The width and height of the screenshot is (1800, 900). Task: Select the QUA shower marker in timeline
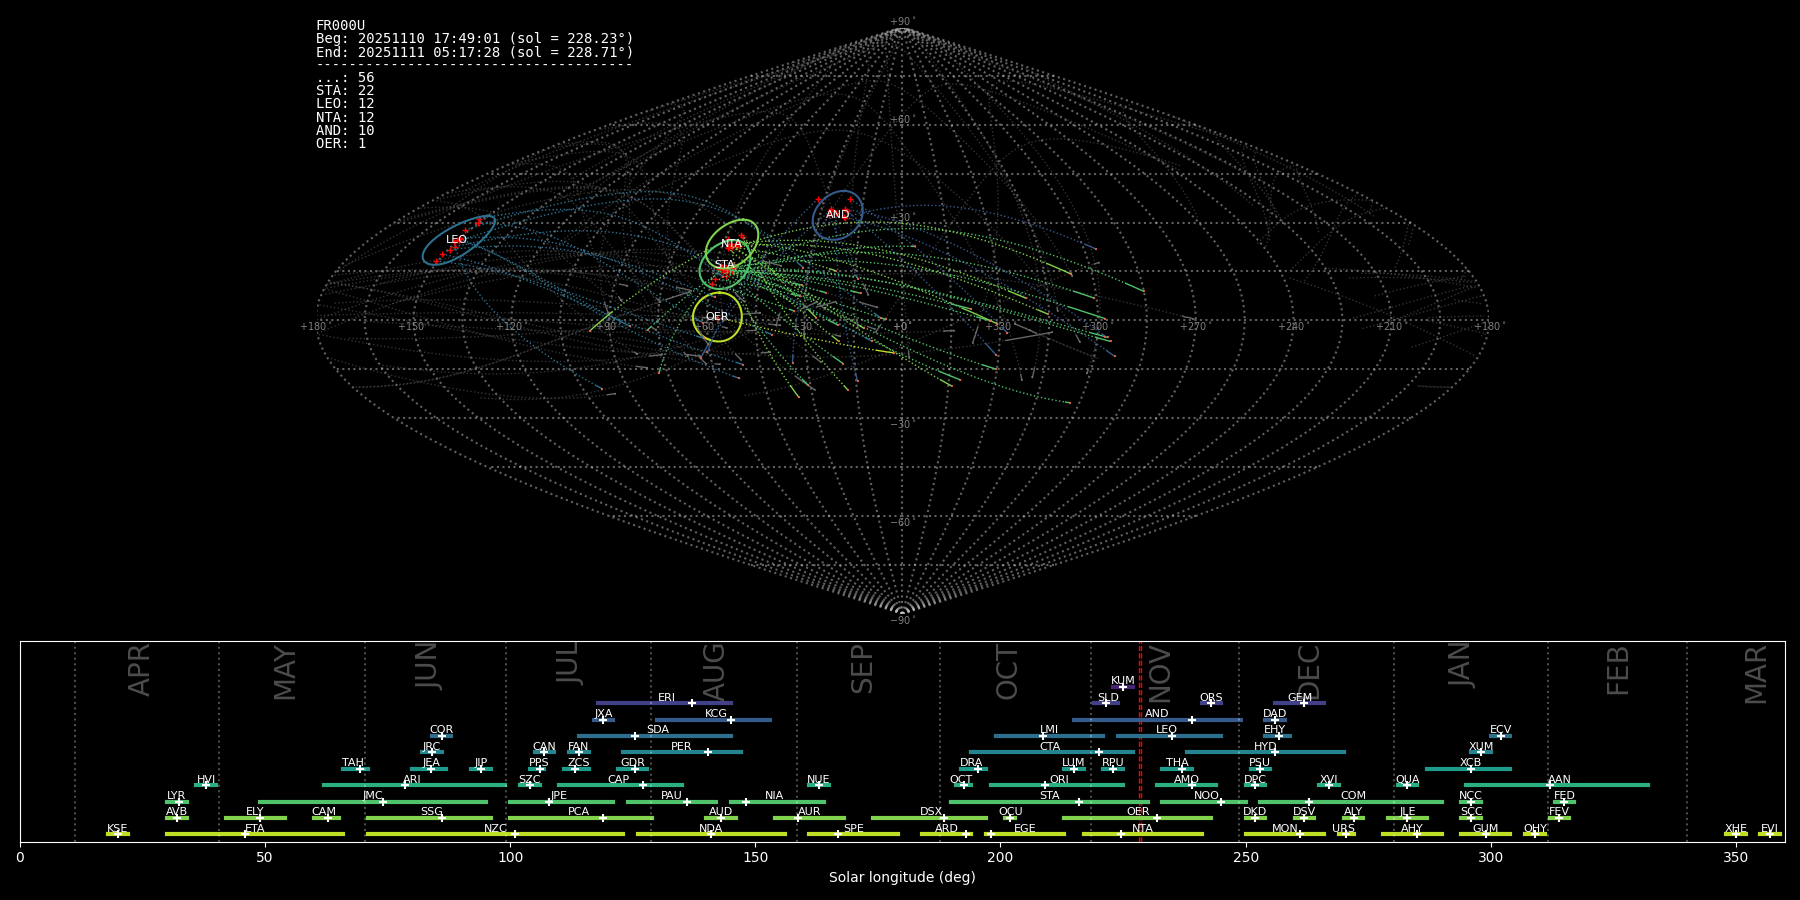coord(1406,785)
